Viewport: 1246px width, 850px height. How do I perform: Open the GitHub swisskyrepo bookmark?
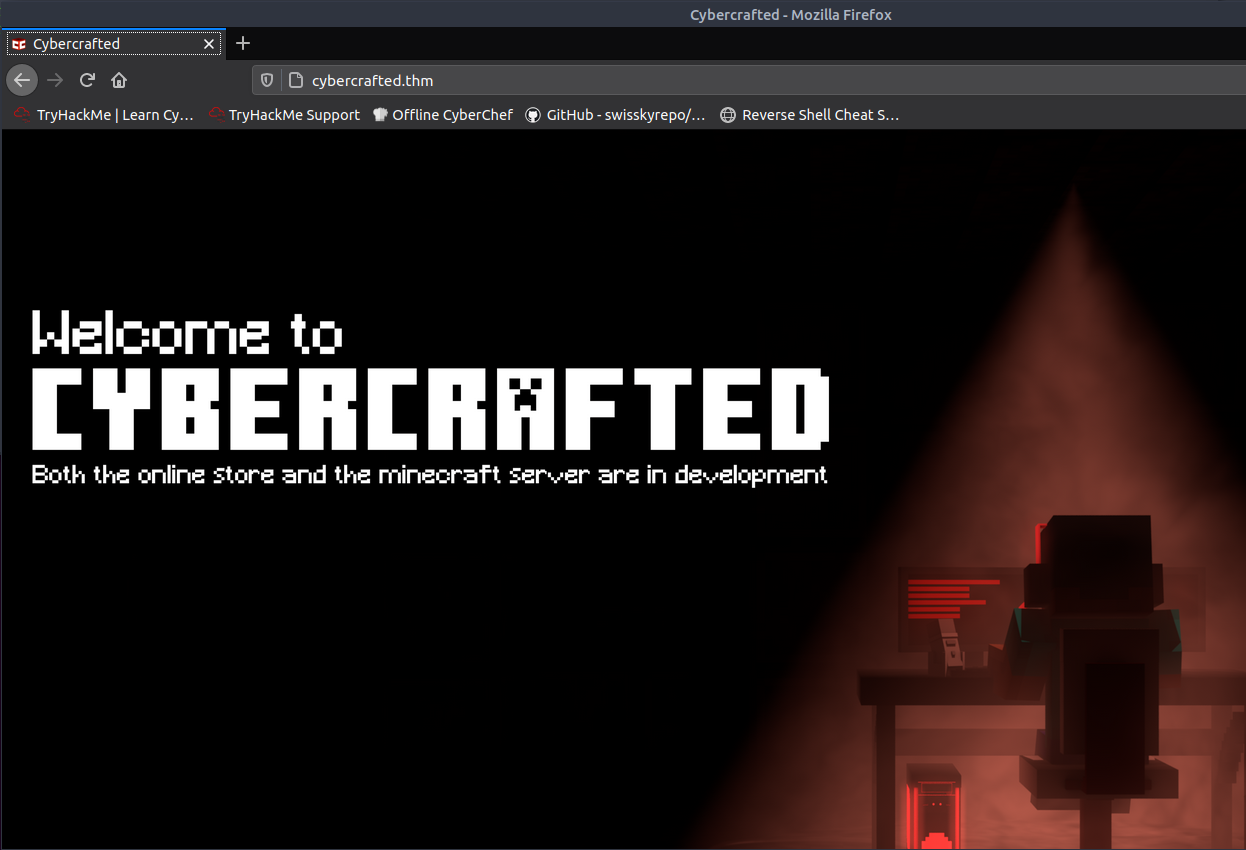pos(616,115)
